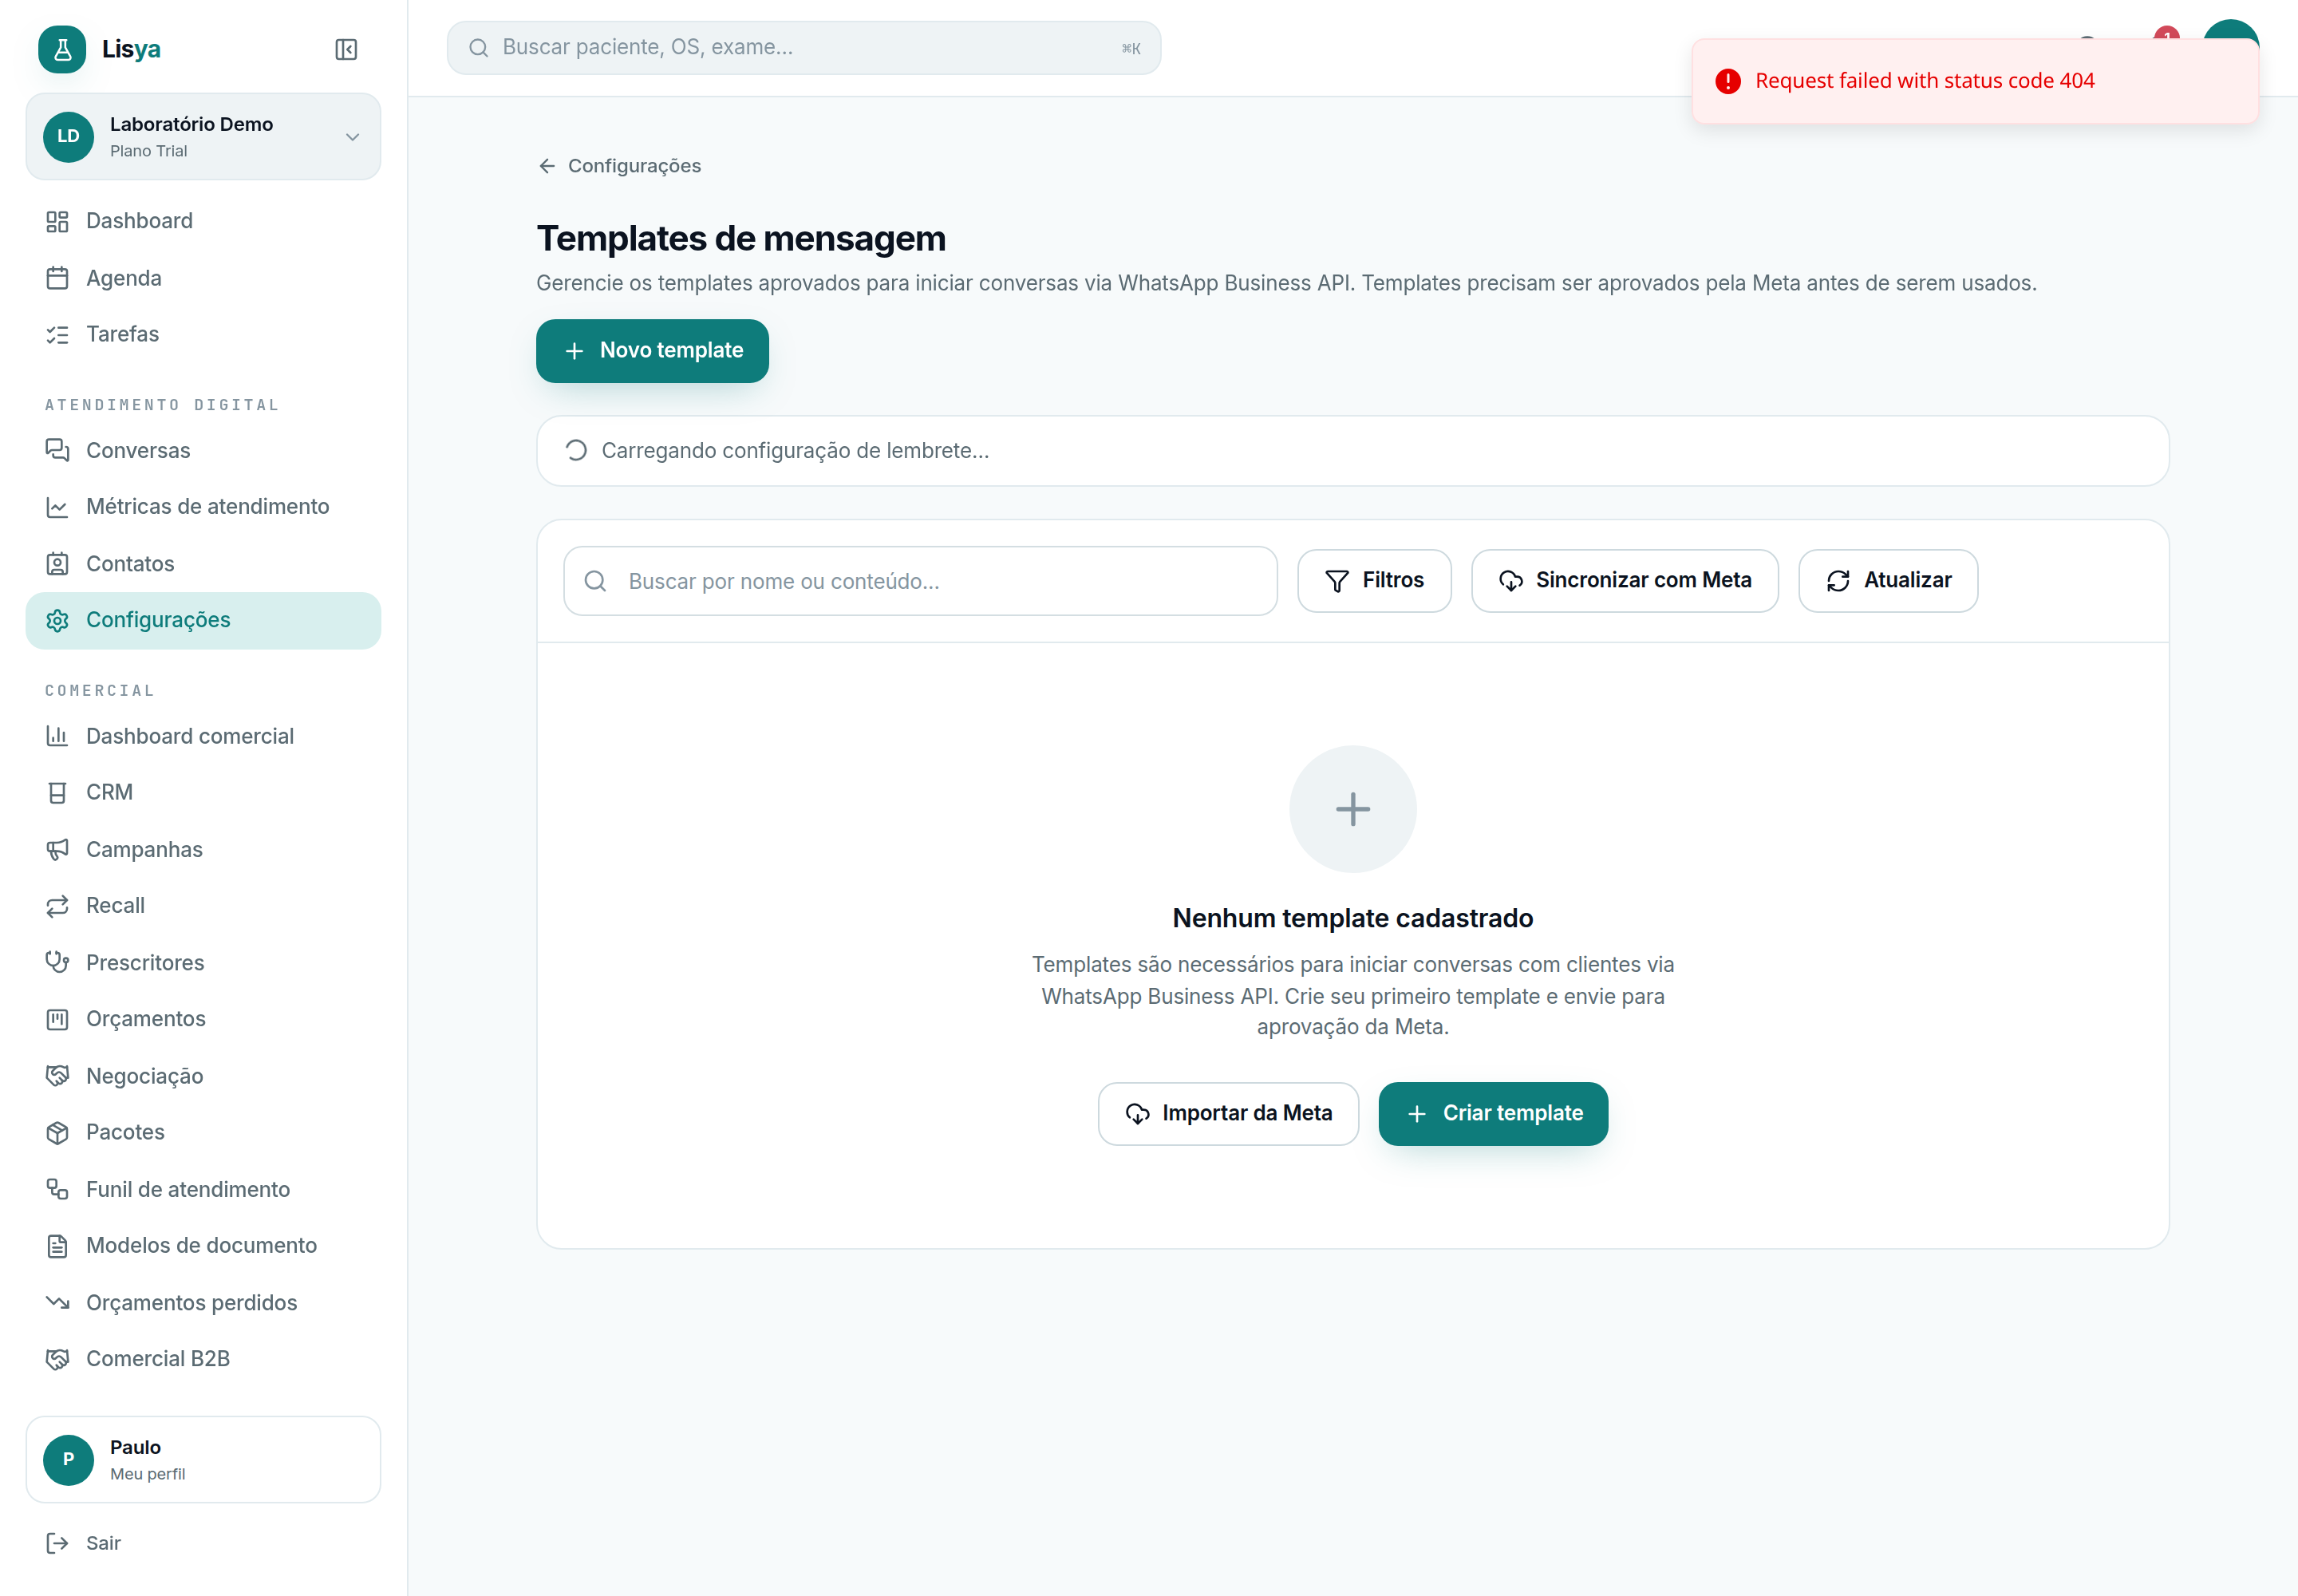The height and width of the screenshot is (1596, 2298).
Task: Click the Orçamentos icon in sidebar
Action: click(57, 1019)
